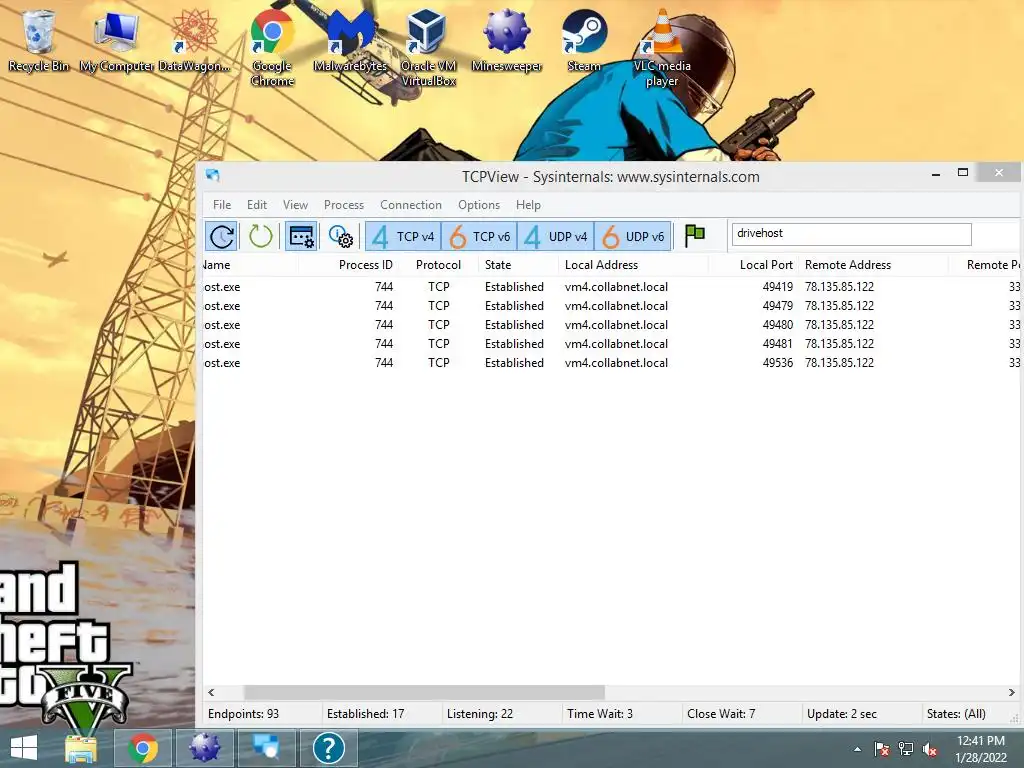Click the TCPView title bar app icon
The height and width of the screenshot is (768, 1024).
click(213, 175)
